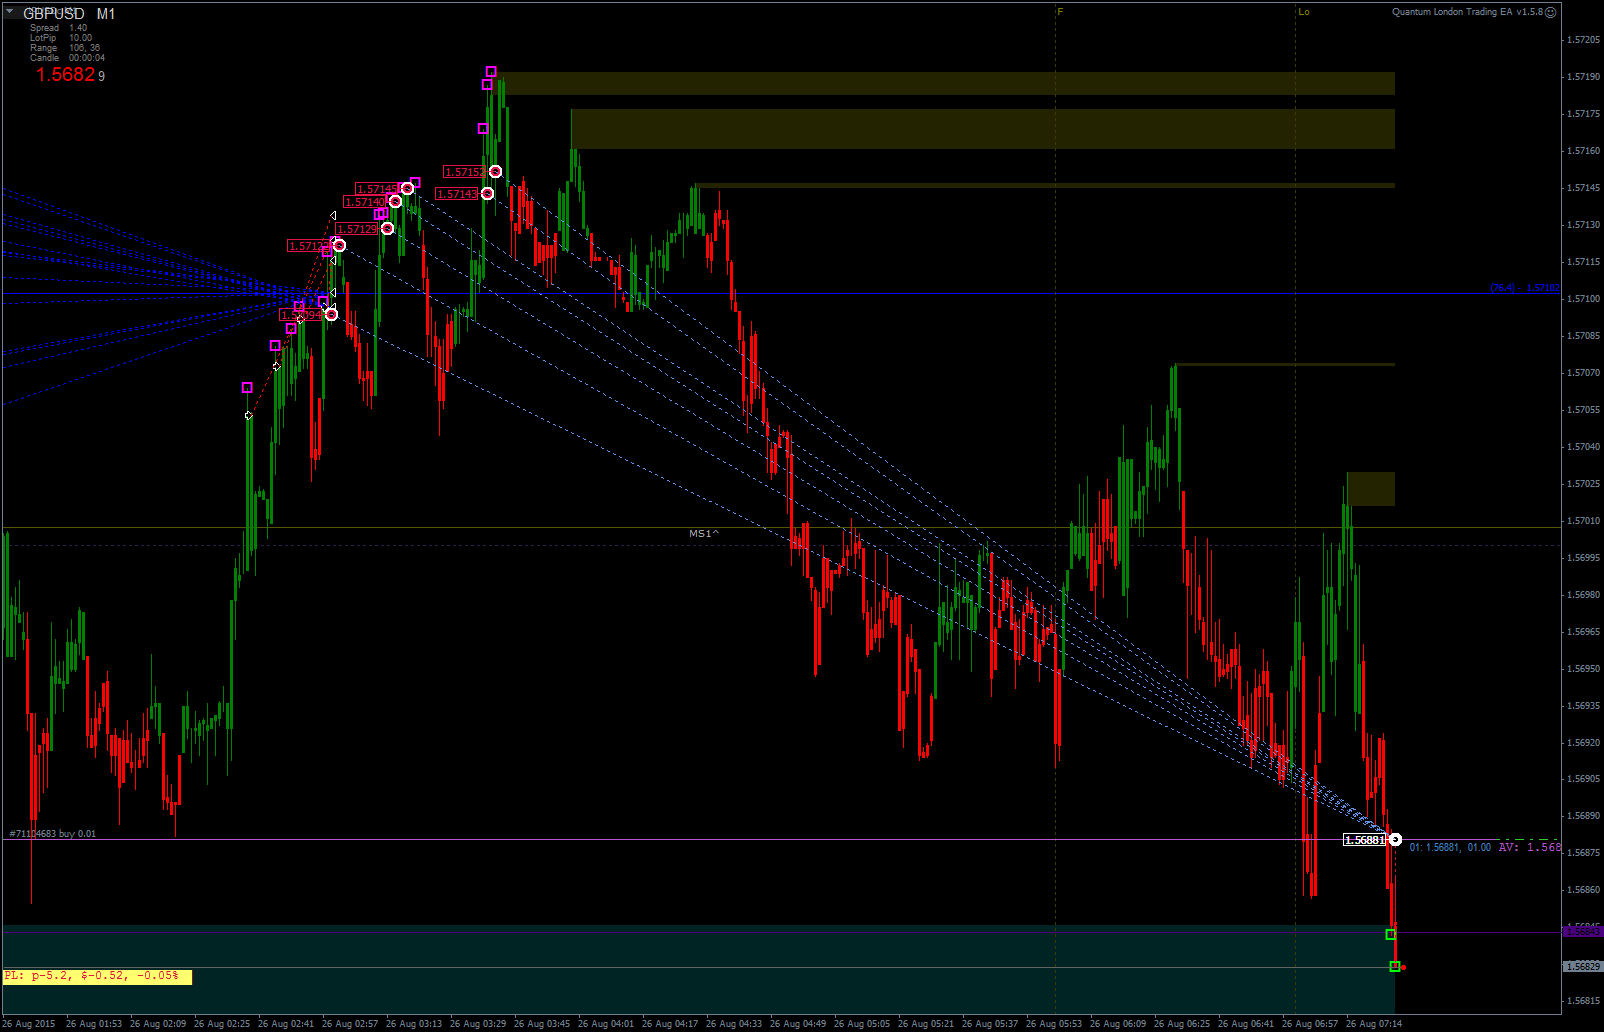Viewport: 1604px width, 1032px height.
Task: Click the 26 Aug 03:29 time axis label
Action: click(478, 1024)
